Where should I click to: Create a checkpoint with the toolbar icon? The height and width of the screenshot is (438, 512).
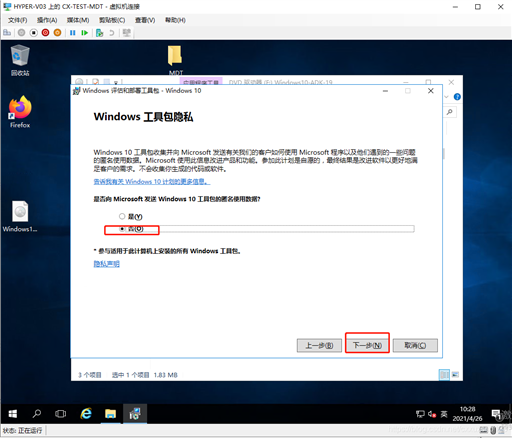tap(99, 33)
